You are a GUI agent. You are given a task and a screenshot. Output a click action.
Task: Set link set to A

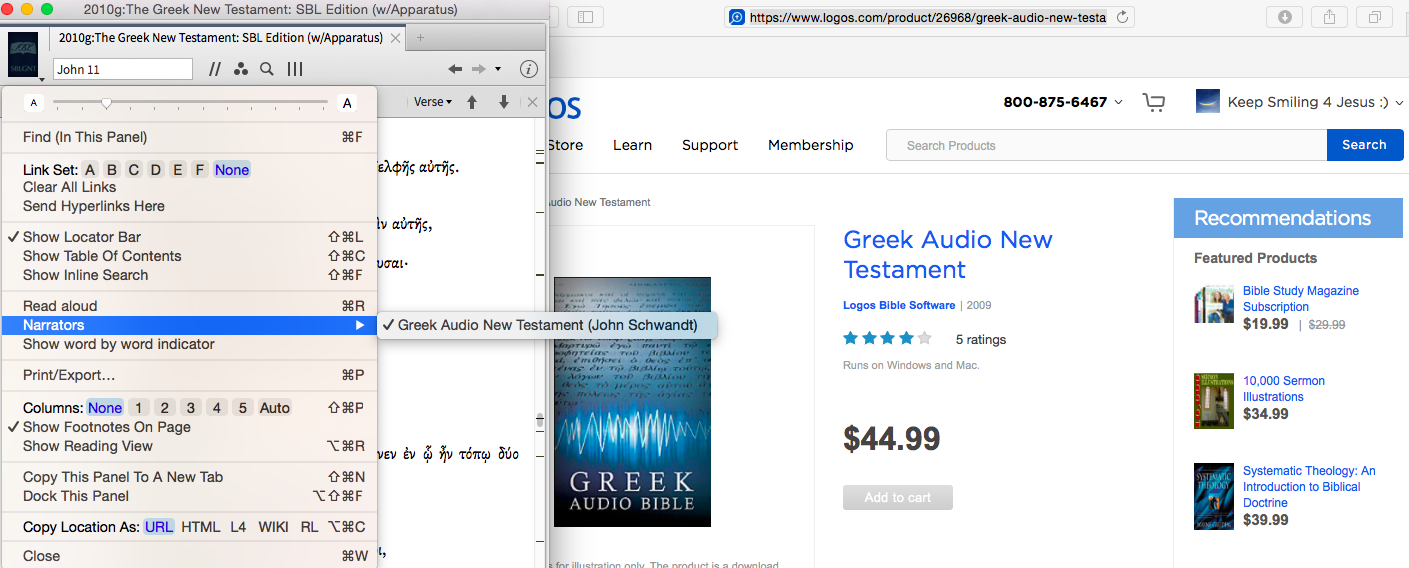click(x=90, y=170)
